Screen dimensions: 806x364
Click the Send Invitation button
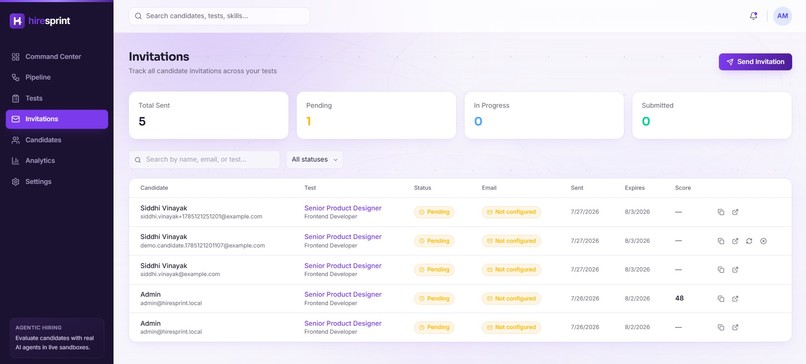[x=755, y=62]
